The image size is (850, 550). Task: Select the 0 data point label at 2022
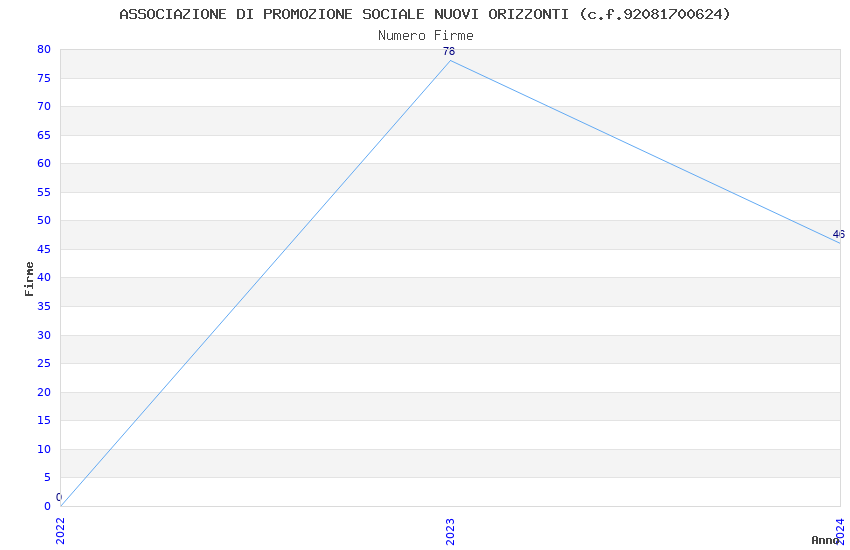[x=59, y=497]
